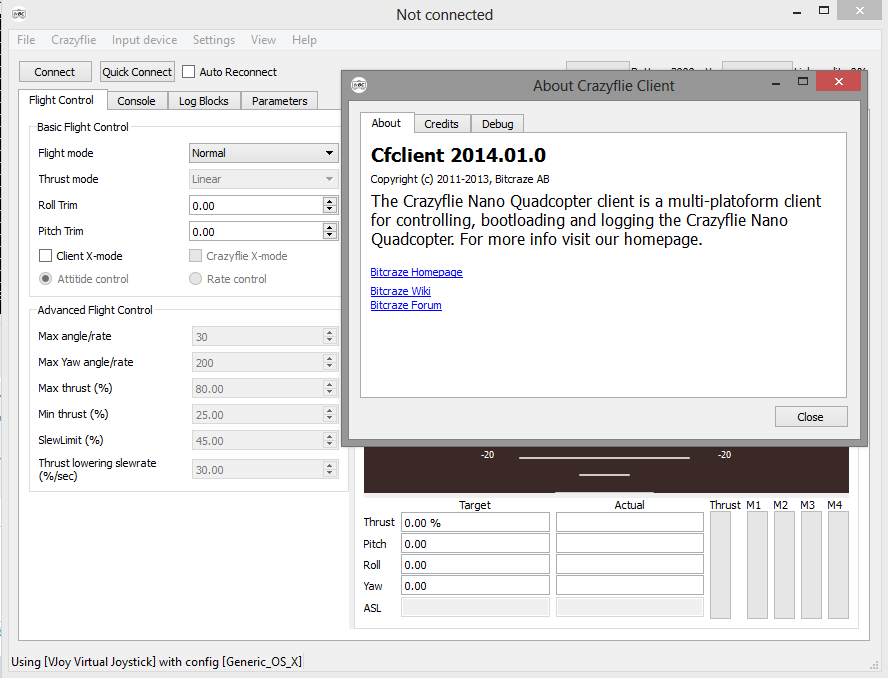Expand the Thrust mode combo box
The width and height of the screenshot is (888, 678).
point(264,179)
